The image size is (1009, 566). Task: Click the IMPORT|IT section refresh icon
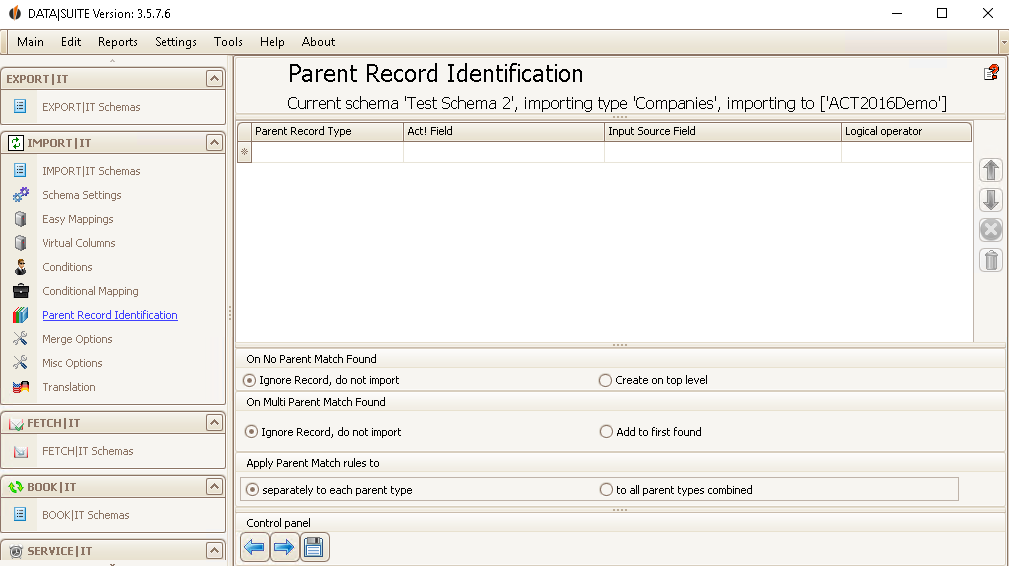(x=16, y=143)
